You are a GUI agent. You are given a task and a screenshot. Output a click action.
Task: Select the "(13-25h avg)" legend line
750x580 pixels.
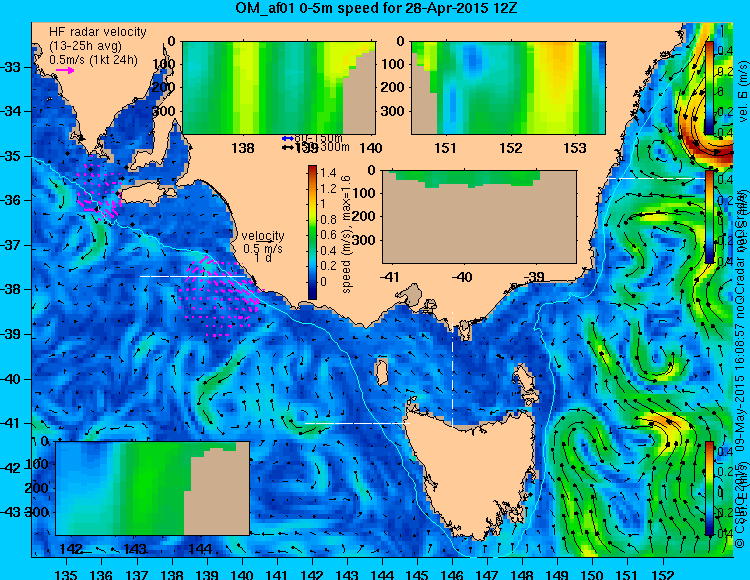[85, 46]
